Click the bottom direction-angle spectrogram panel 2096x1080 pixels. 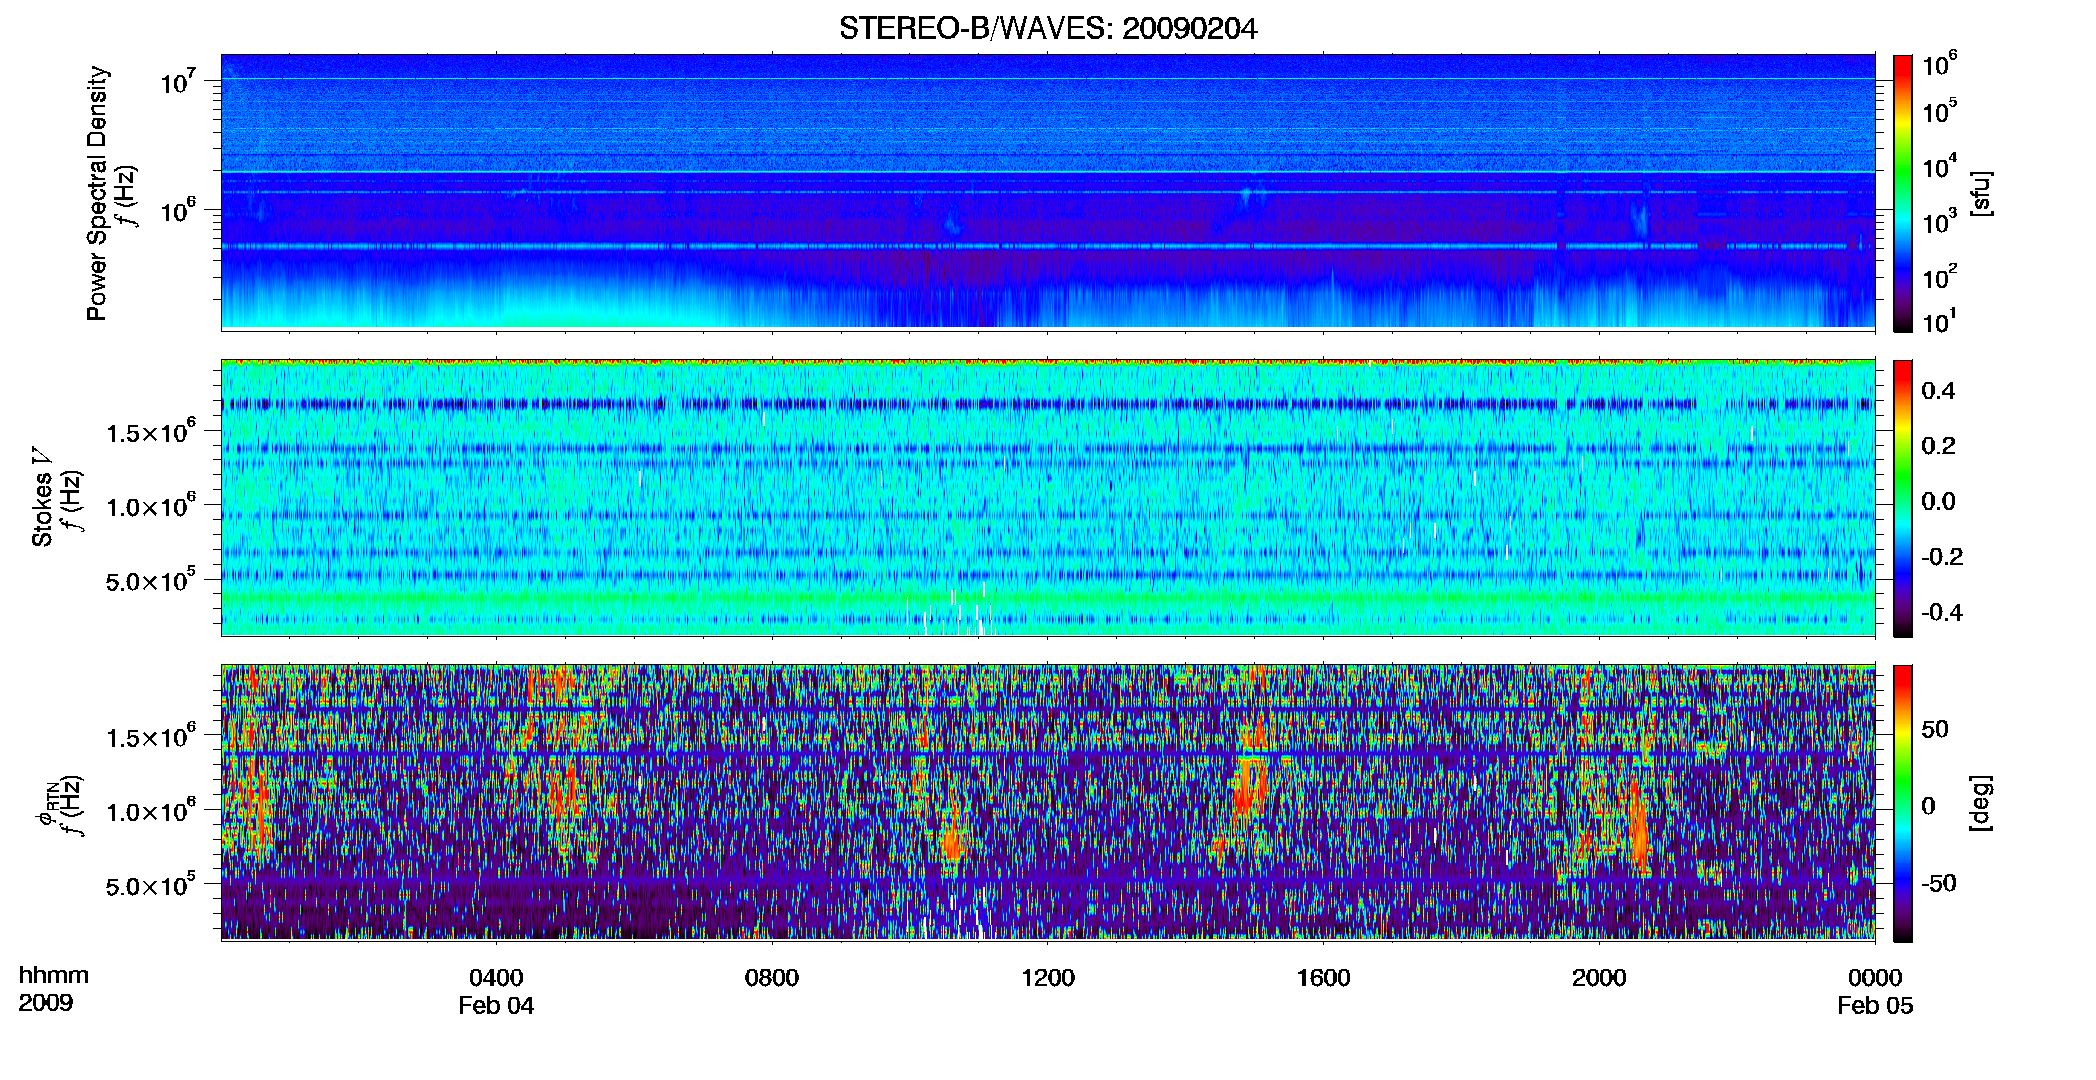click(x=1048, y=803)
